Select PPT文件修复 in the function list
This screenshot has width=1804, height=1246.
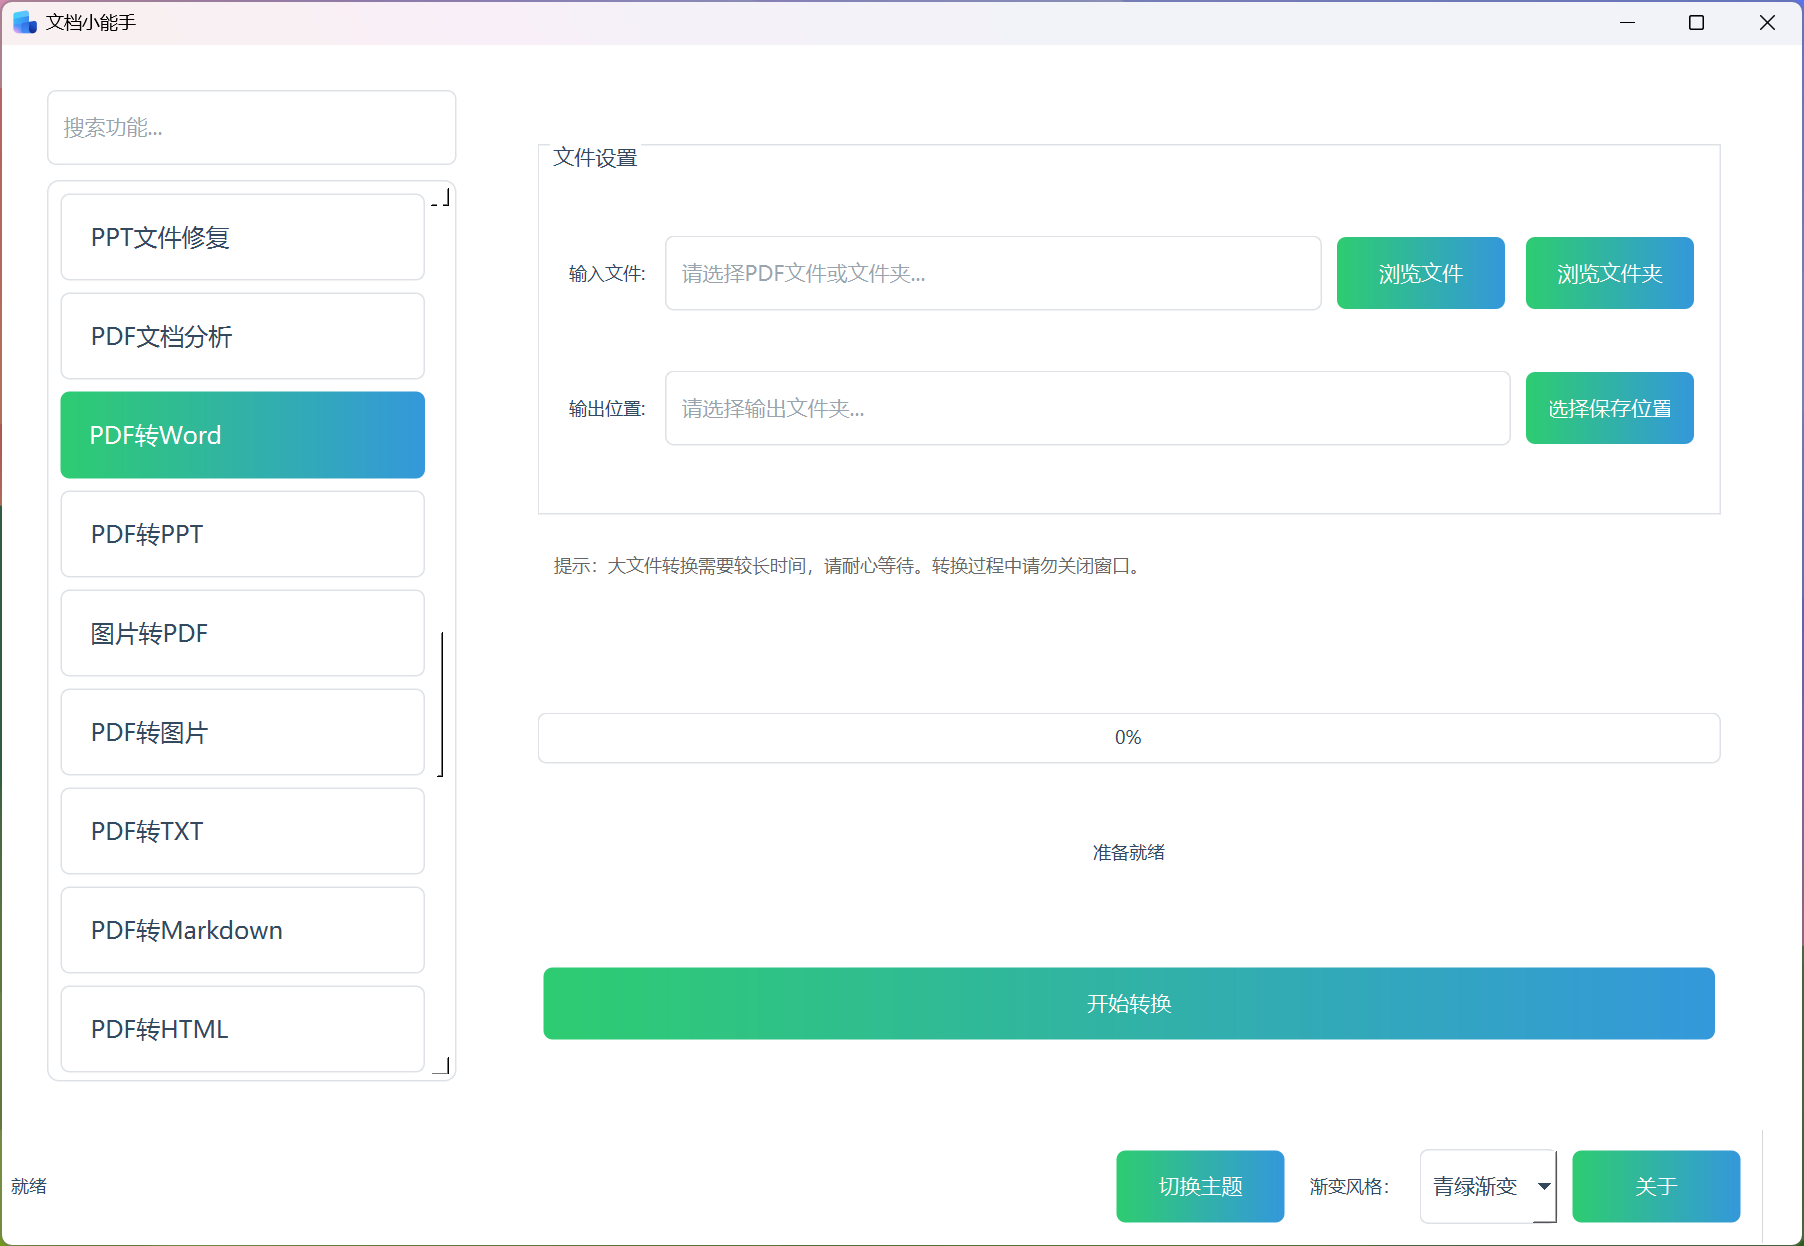242,237
